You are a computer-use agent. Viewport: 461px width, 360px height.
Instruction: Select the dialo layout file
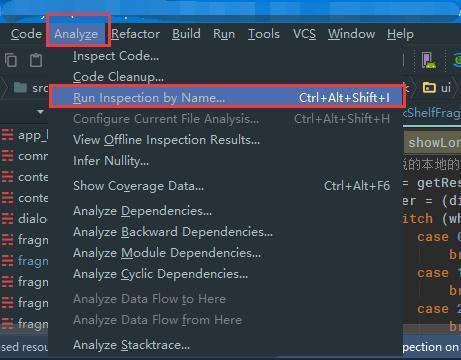25,219
